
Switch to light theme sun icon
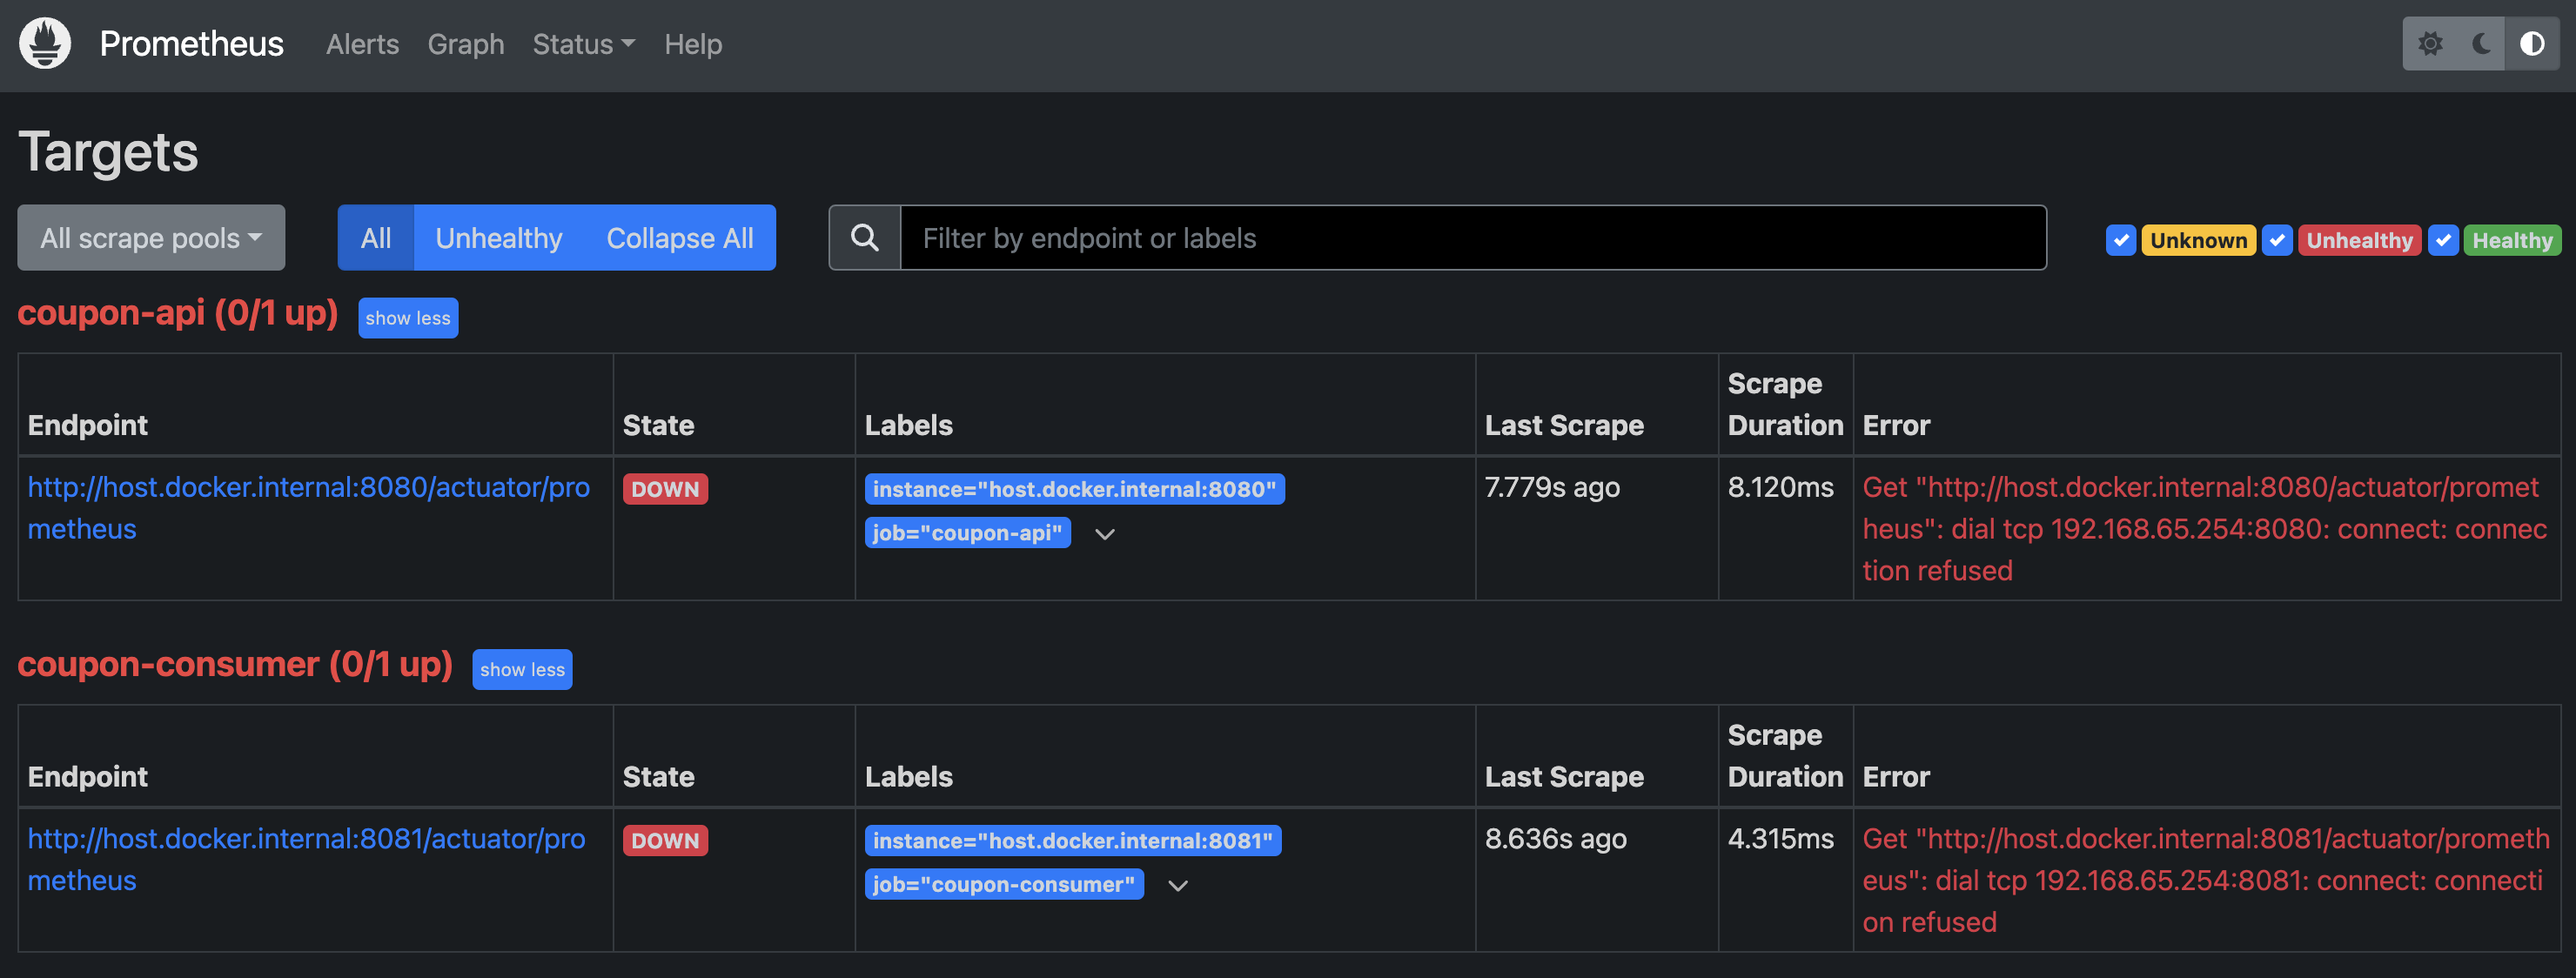point(2430,44)
